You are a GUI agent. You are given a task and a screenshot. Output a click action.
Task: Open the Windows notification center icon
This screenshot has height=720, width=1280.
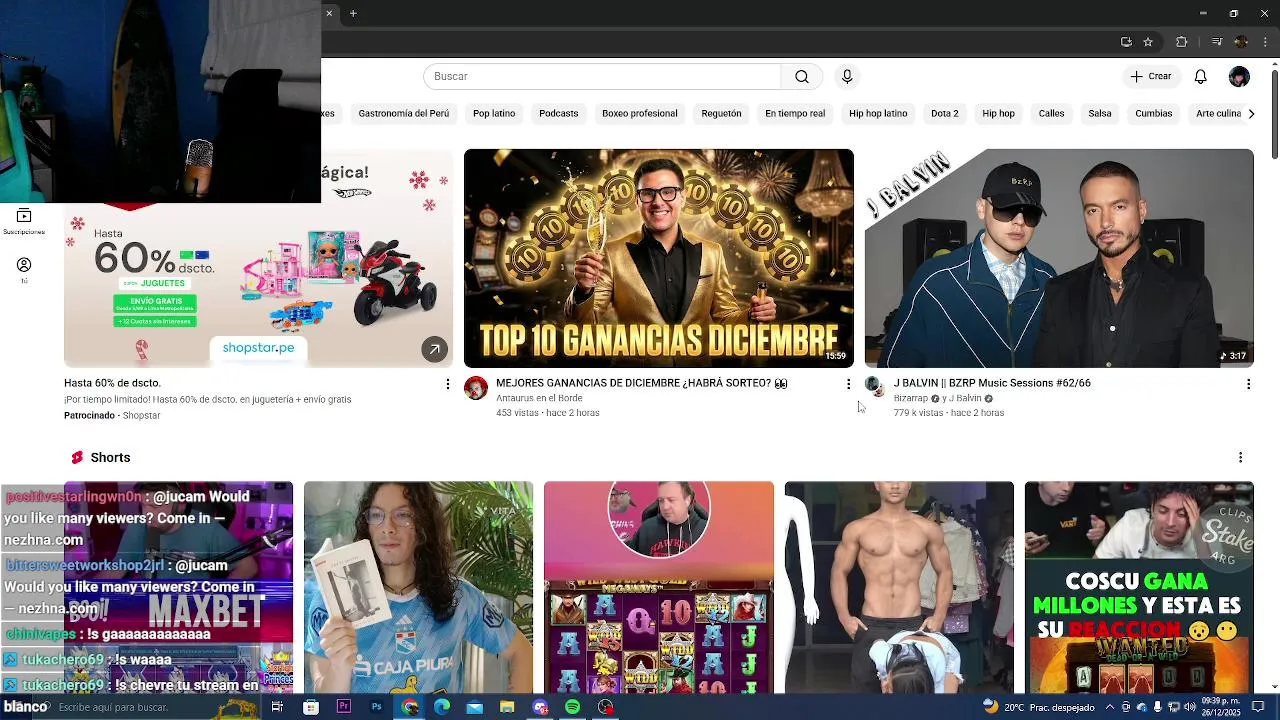pos(1258,707)
